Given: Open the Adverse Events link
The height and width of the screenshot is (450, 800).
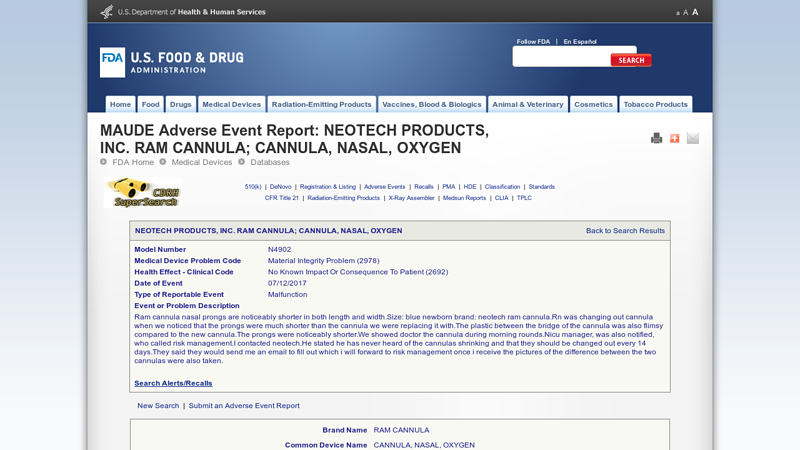Looking at the screenshot, I should point(385,187).
